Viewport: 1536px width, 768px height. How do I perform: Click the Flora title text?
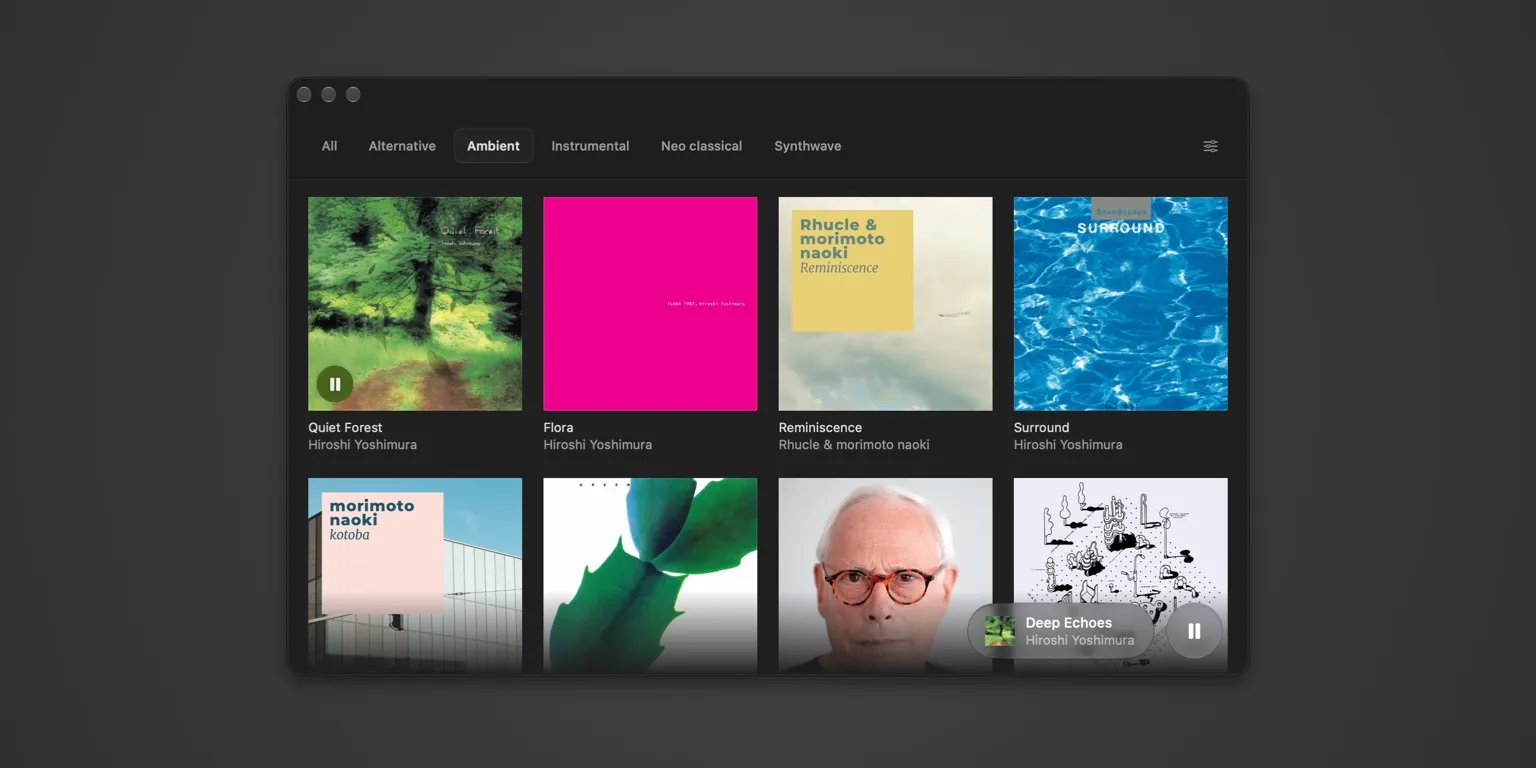(x=558, y=428)
